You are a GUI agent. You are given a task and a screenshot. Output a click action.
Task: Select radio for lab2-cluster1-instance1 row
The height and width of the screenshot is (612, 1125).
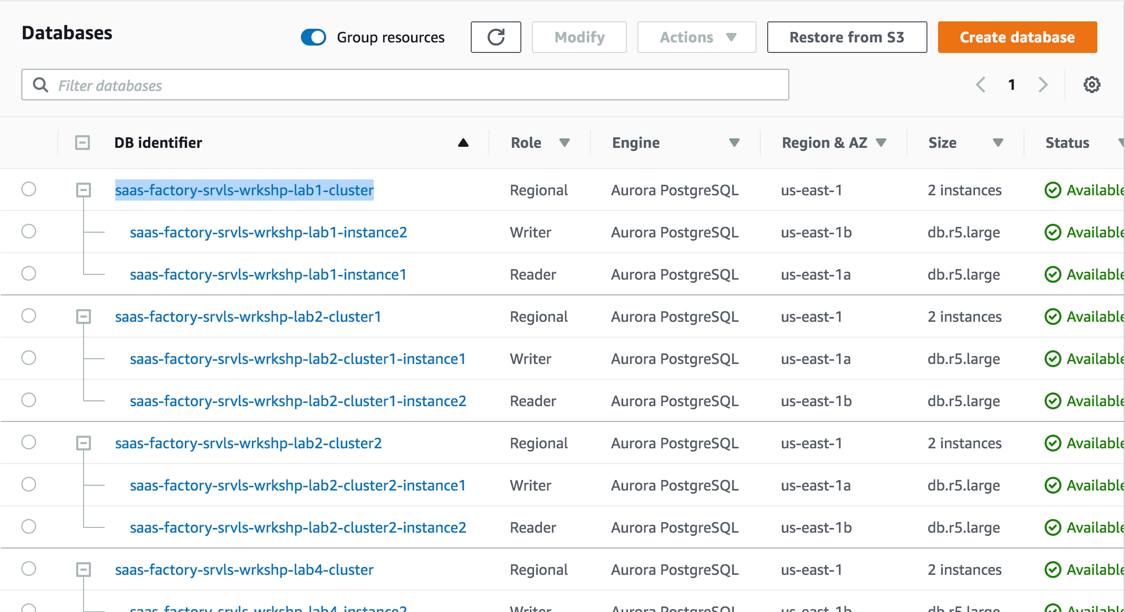(29, 358)
